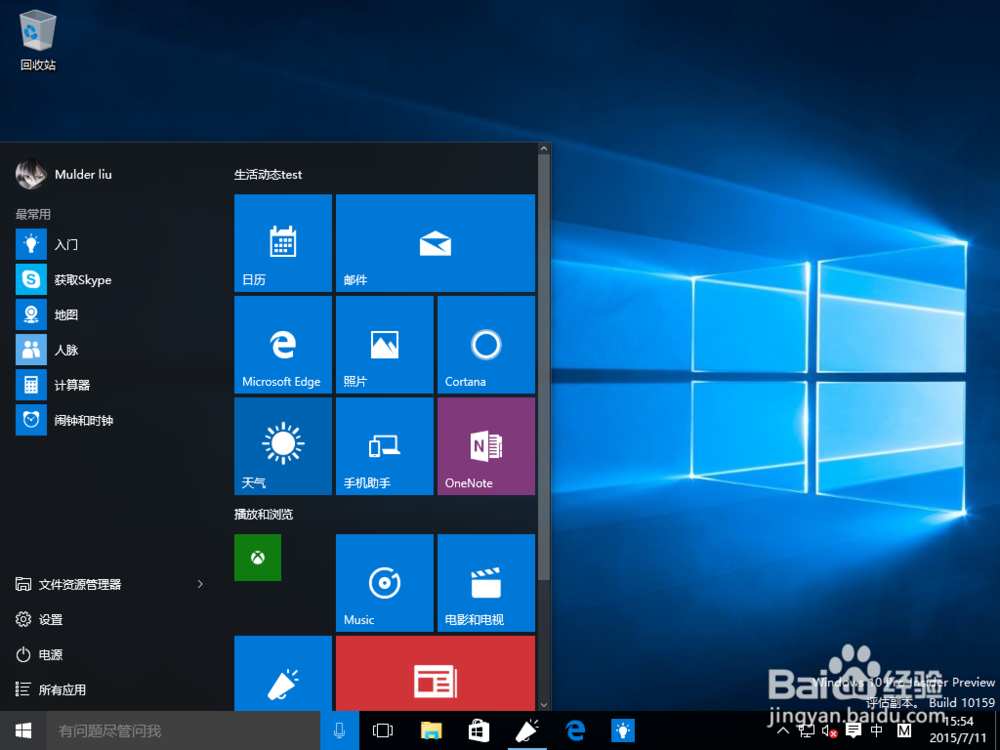Open the Music tile
1000x750 pixels.
[x=385, y=583]
